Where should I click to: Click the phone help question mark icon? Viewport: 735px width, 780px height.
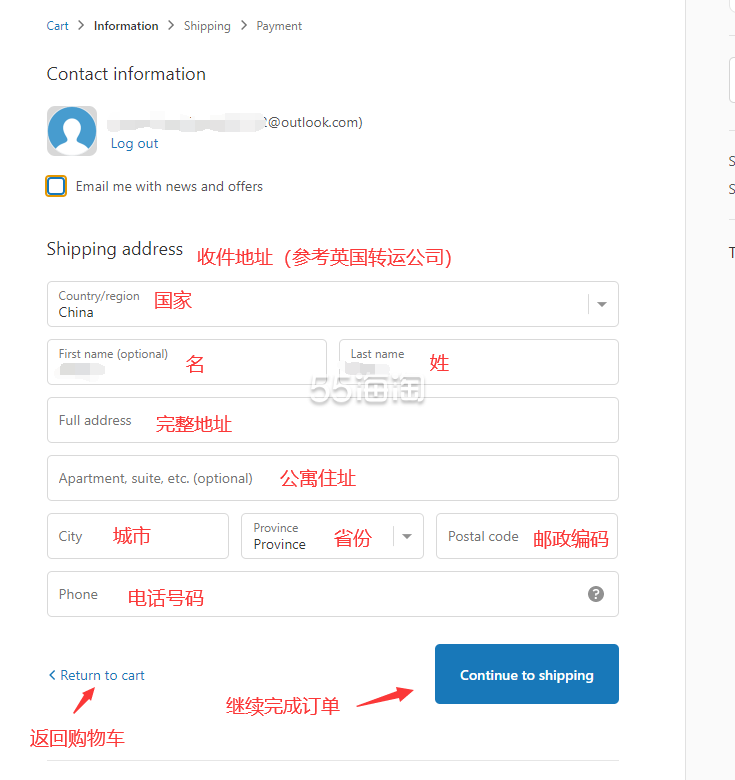point(596,594)
